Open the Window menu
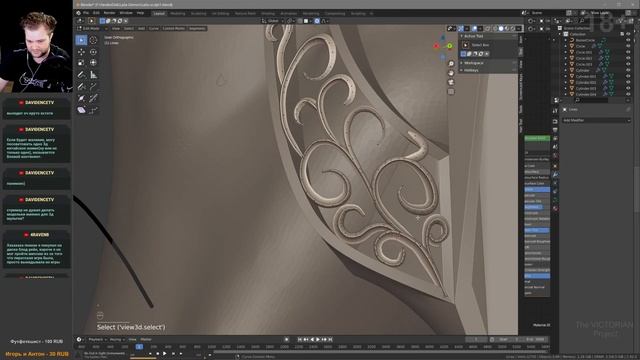640x360 pixels. (x=126, y=13)
